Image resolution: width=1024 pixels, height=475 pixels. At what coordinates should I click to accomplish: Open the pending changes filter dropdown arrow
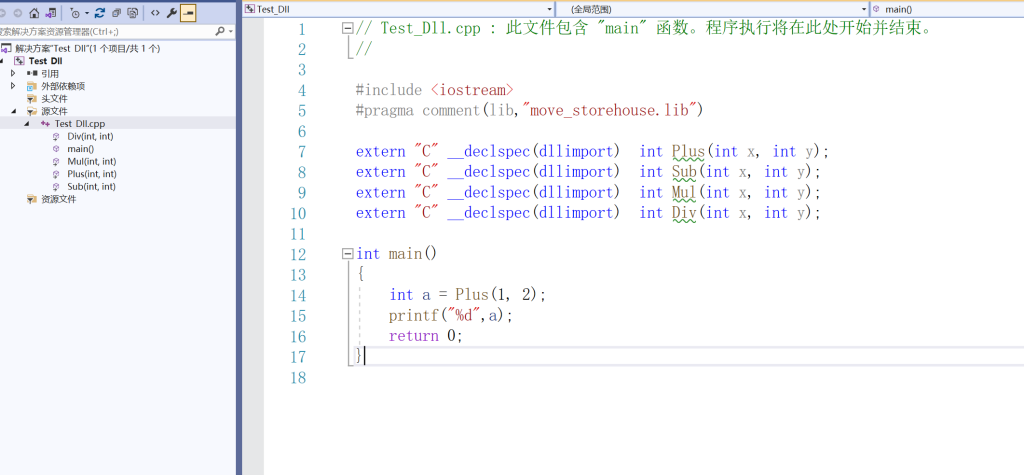point(86,13)
